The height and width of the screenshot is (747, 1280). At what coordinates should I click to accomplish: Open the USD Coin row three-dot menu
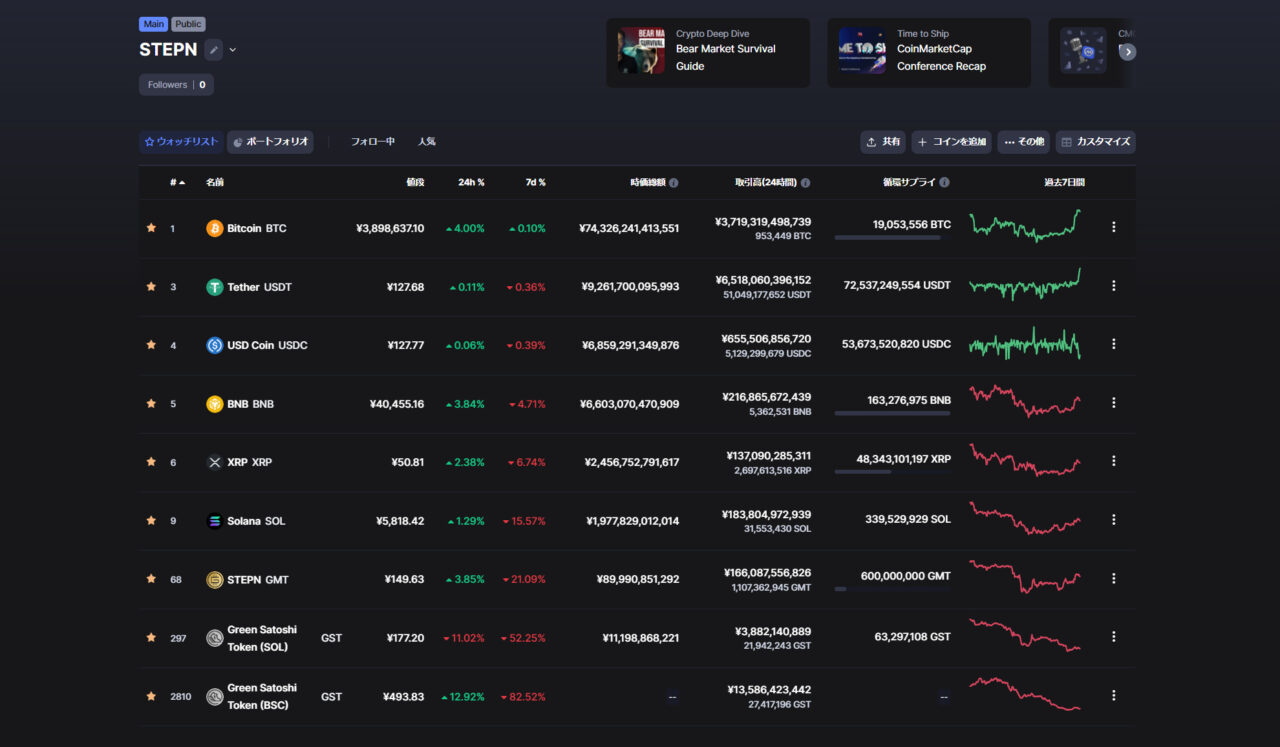click(1113, 344)
